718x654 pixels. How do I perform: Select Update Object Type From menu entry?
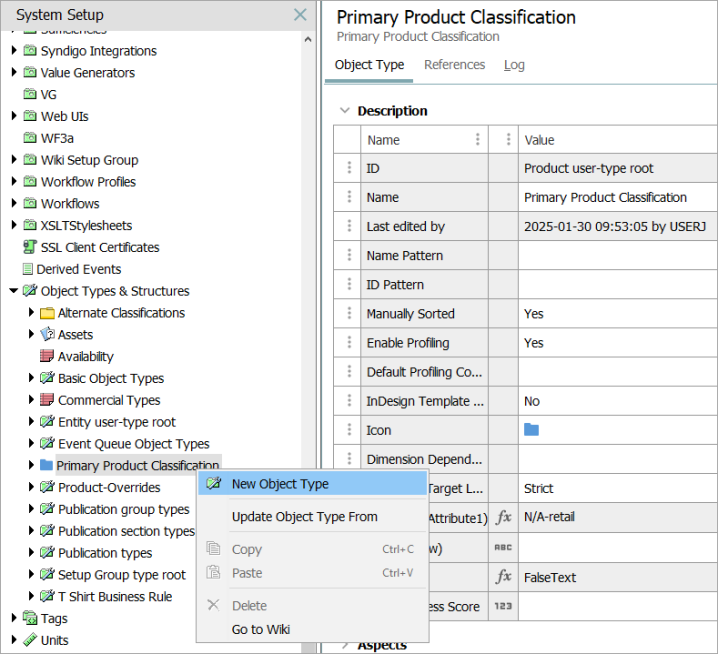pos(304,517)
